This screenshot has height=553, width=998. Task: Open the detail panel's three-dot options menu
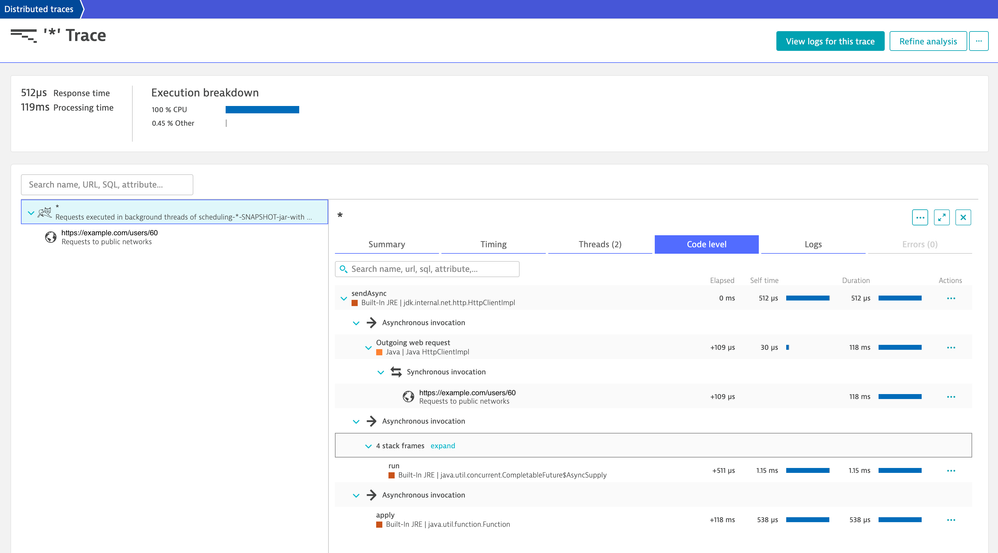pyautogui.click(x=920, y=217)
